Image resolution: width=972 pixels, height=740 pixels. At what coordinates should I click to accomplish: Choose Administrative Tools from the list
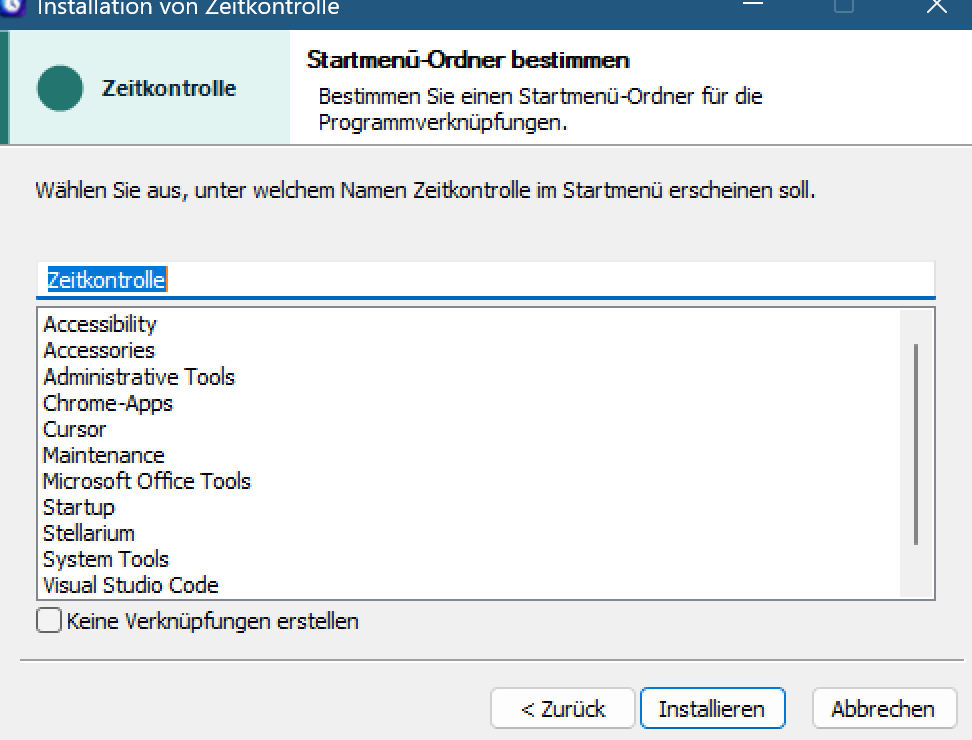tap(139, 377)
